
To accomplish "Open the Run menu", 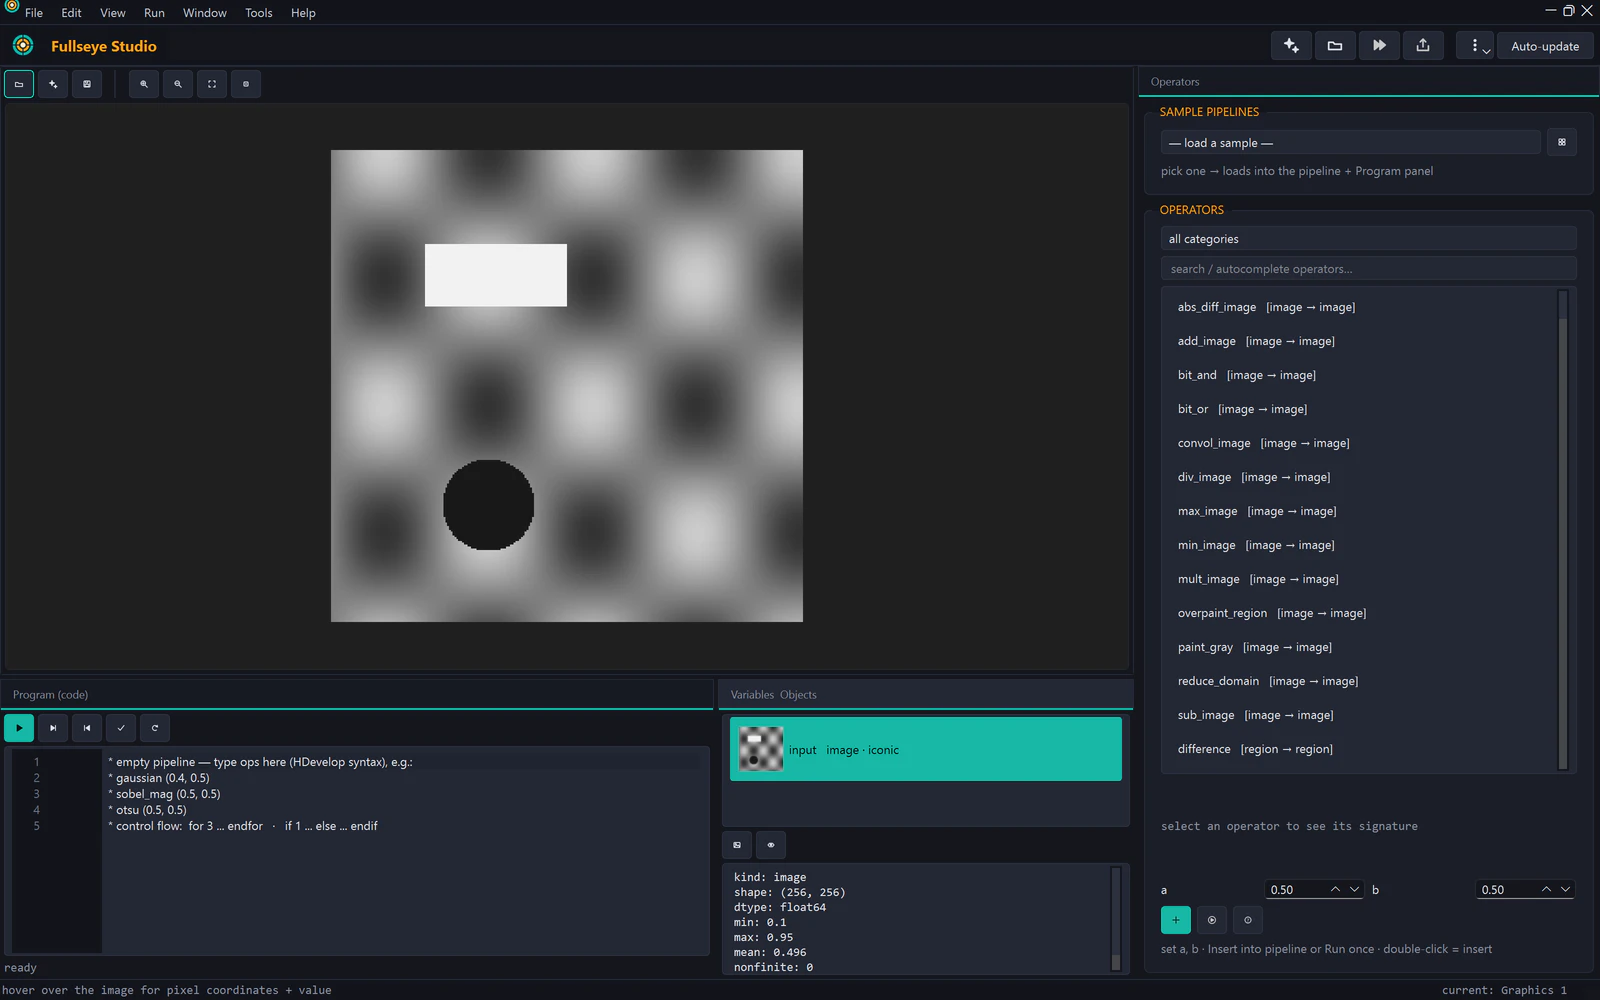I will 154,13.
